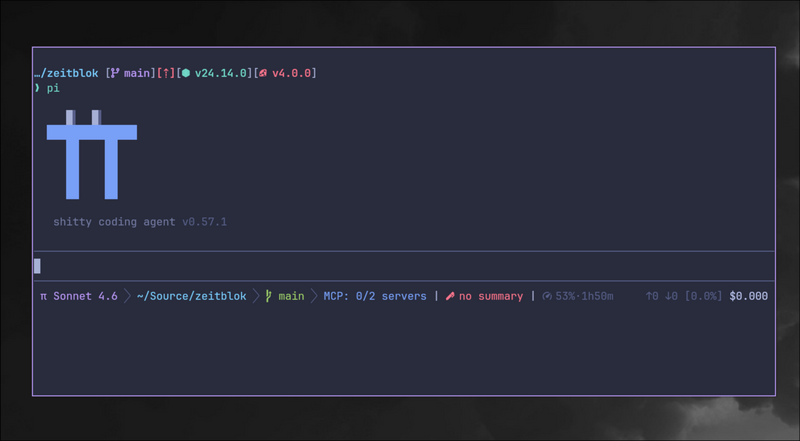Click the [0.0%] context percentage
This screenshot has height=441, width=800.
pos(704,297)
